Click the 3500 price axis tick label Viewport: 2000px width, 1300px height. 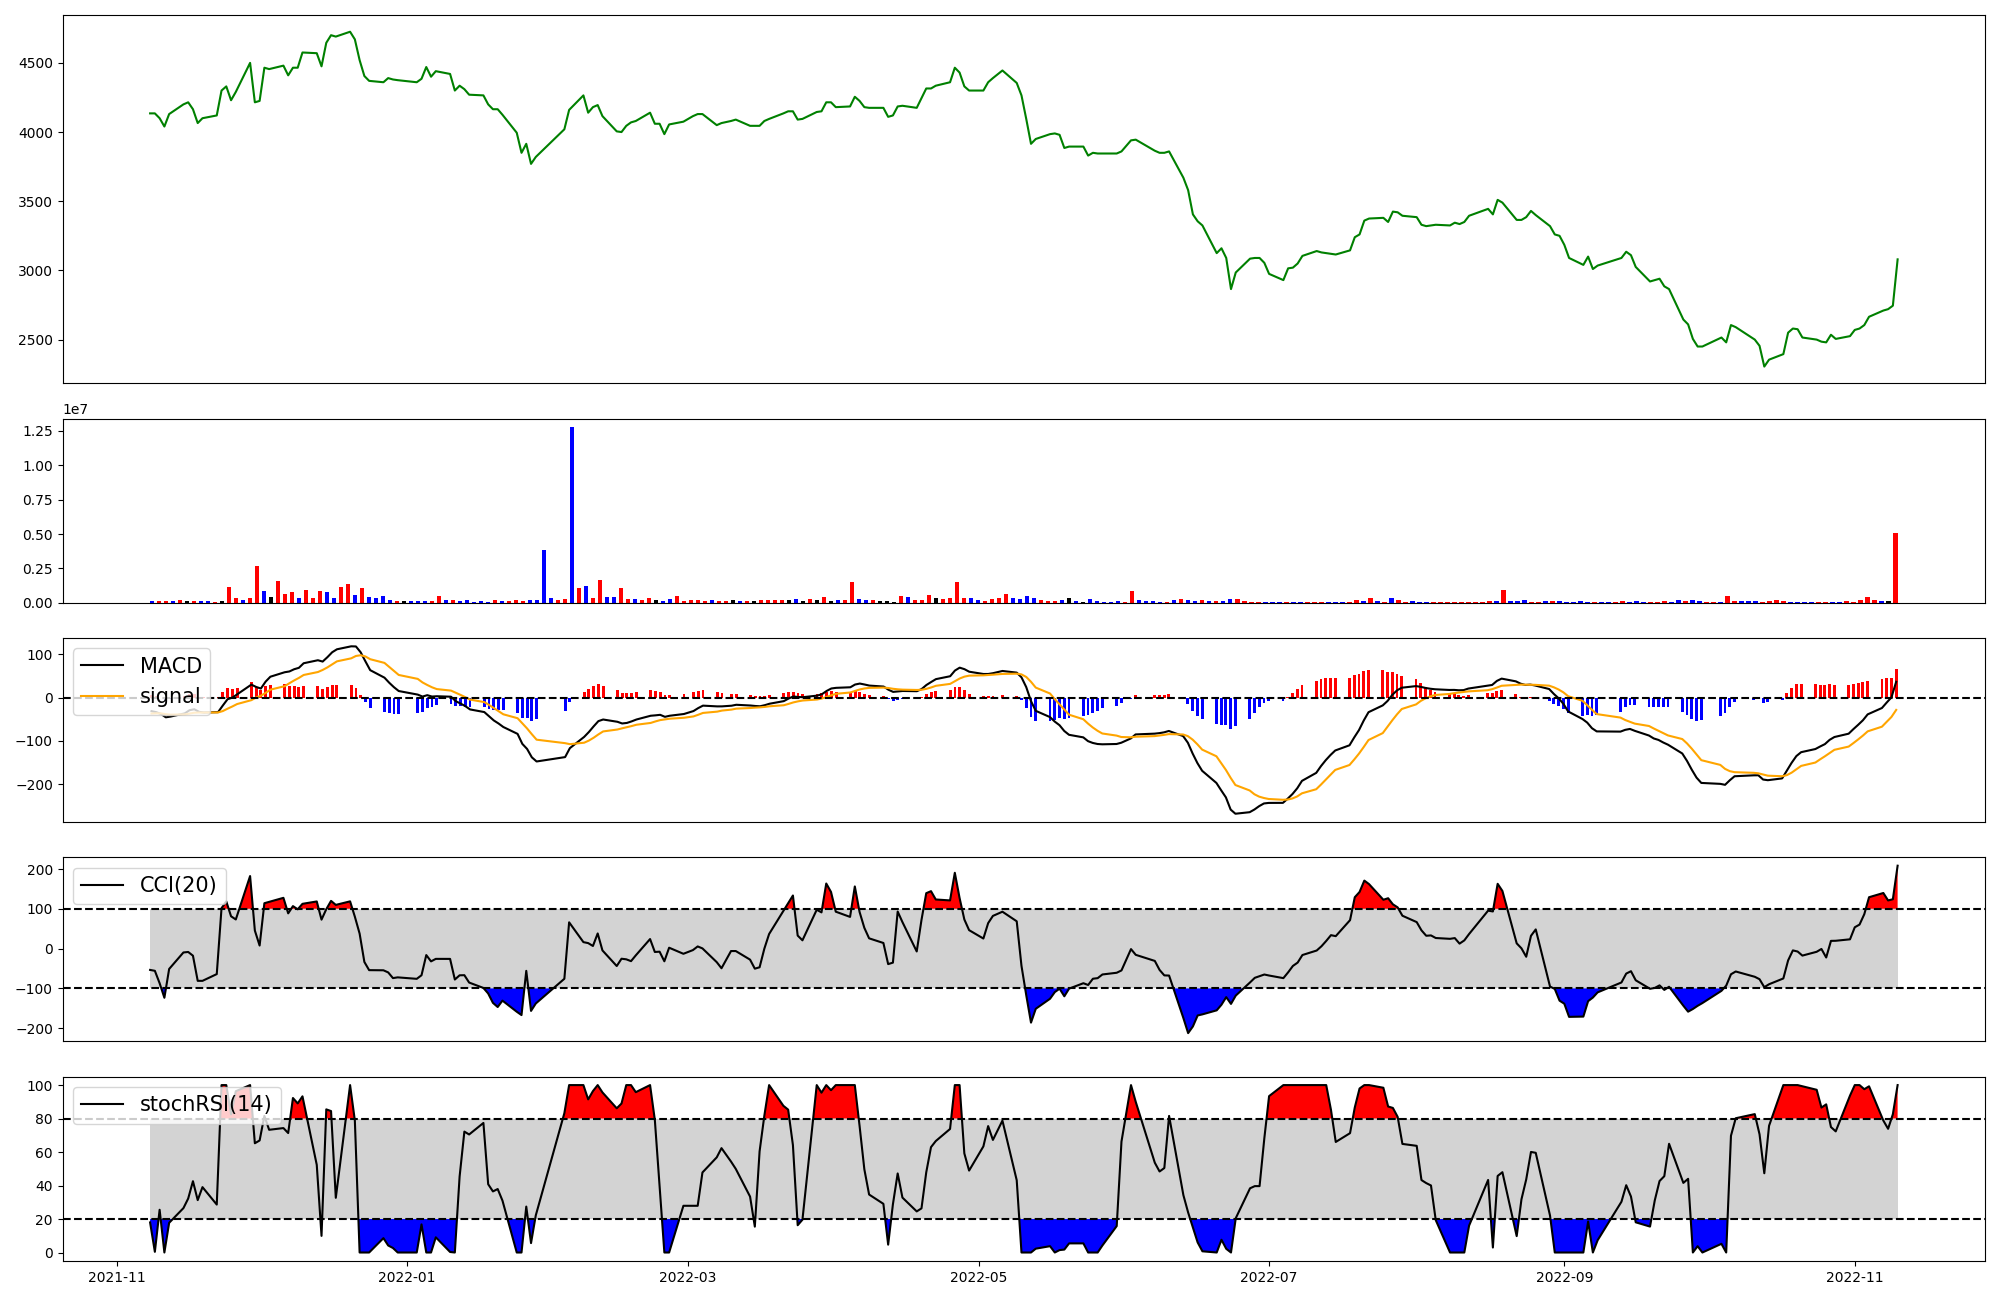pos(36,202)
